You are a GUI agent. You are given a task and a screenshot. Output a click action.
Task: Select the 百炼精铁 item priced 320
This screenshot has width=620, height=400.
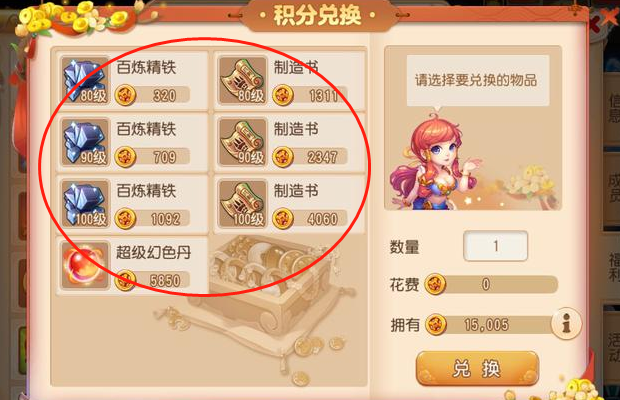(x=132, y=81)
